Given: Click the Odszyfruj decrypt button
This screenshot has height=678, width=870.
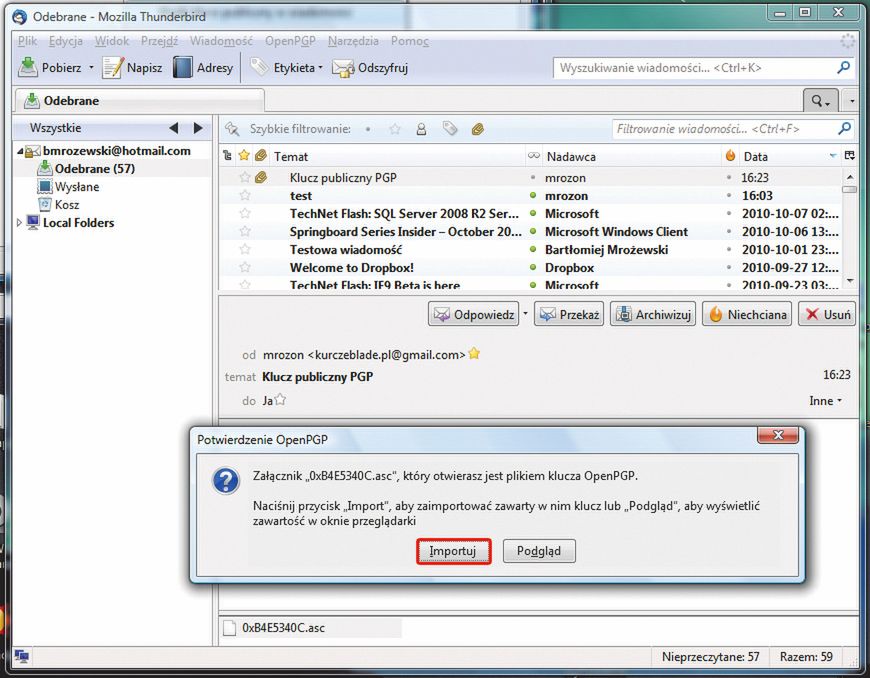Looking at the screenshot, I should coord(370,68).
